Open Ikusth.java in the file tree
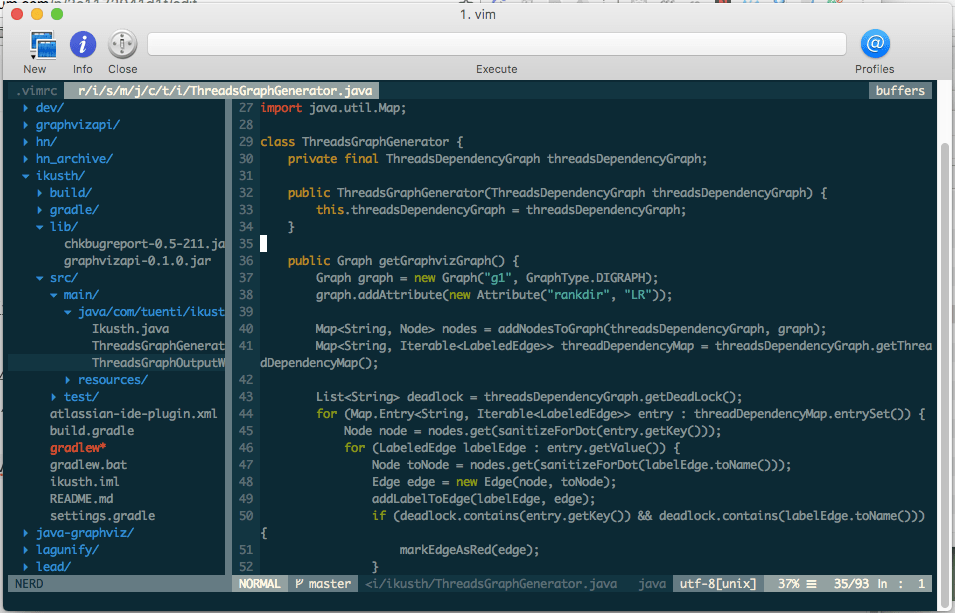Viewport: 955px width, 613px height. (x=130, y=329)
